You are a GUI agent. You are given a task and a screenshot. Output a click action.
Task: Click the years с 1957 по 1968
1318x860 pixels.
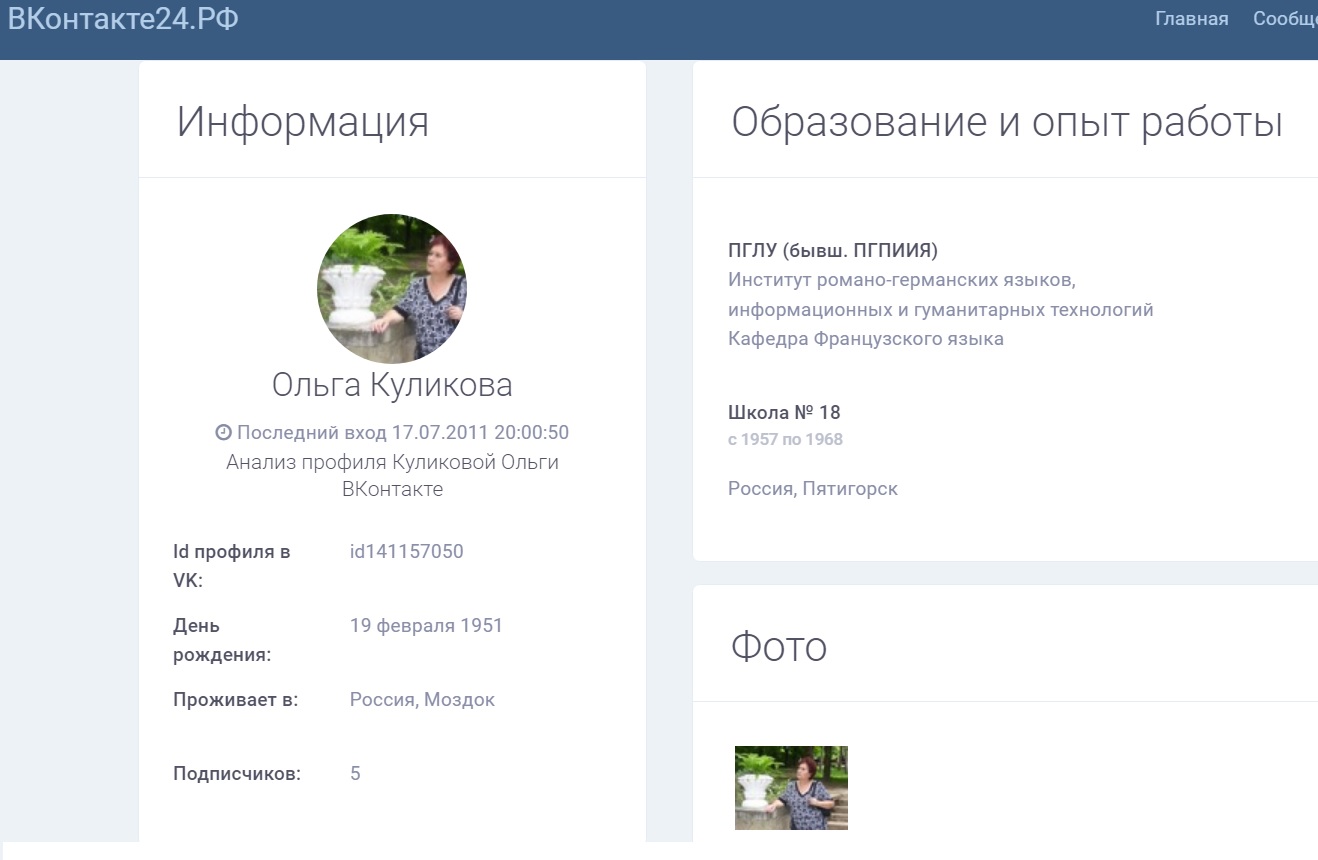click(x=785, y=439)
